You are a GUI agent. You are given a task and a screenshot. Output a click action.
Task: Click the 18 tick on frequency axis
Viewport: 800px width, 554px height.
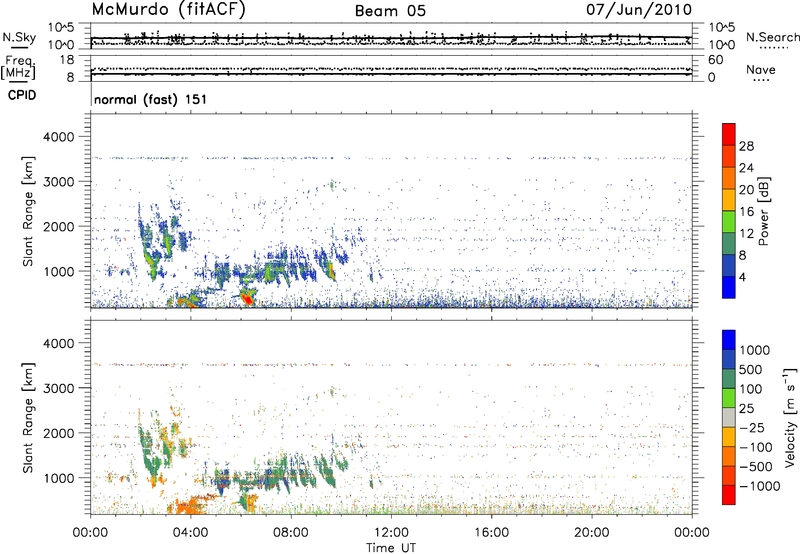(67, 60)
